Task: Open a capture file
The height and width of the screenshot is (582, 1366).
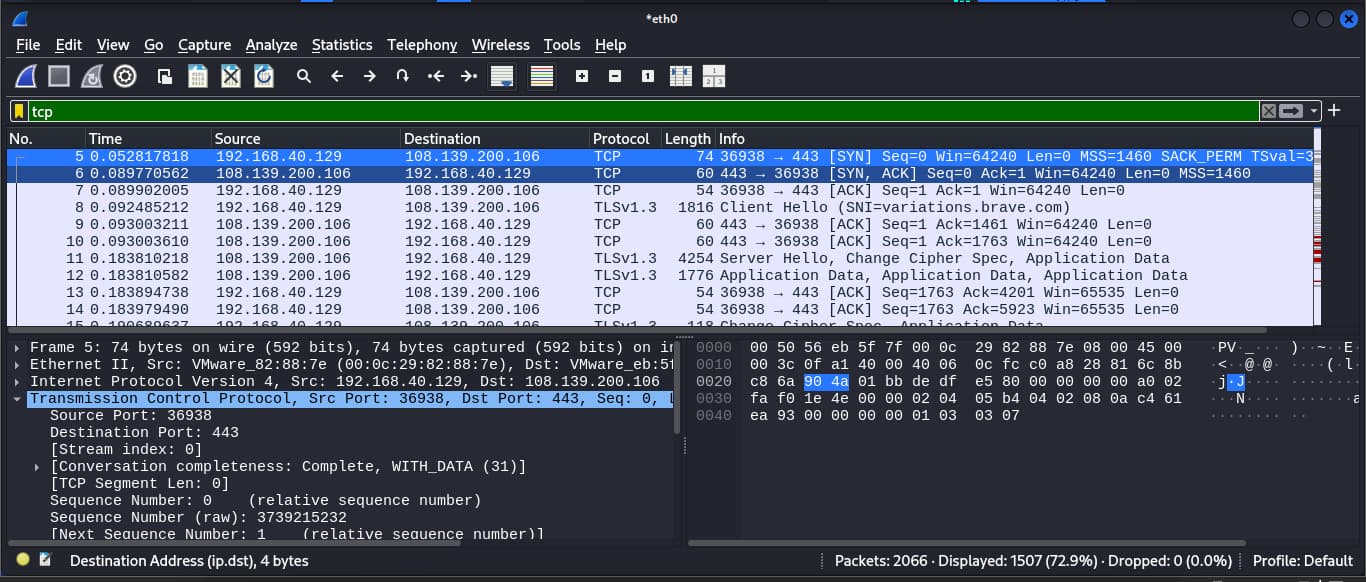Action: point(165,76)
